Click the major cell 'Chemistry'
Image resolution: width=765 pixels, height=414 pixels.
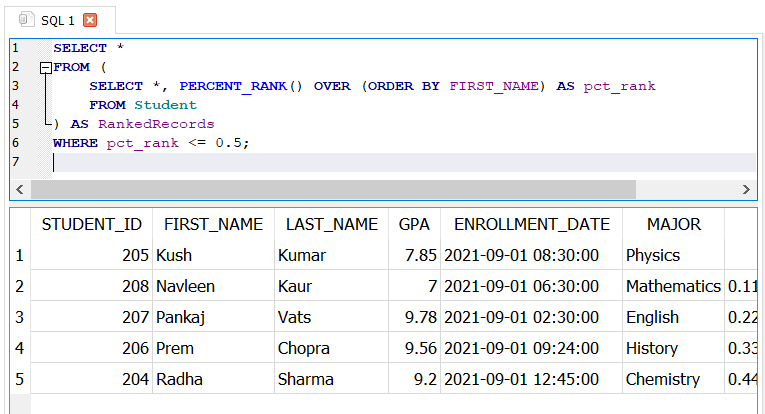pos(674,379)
